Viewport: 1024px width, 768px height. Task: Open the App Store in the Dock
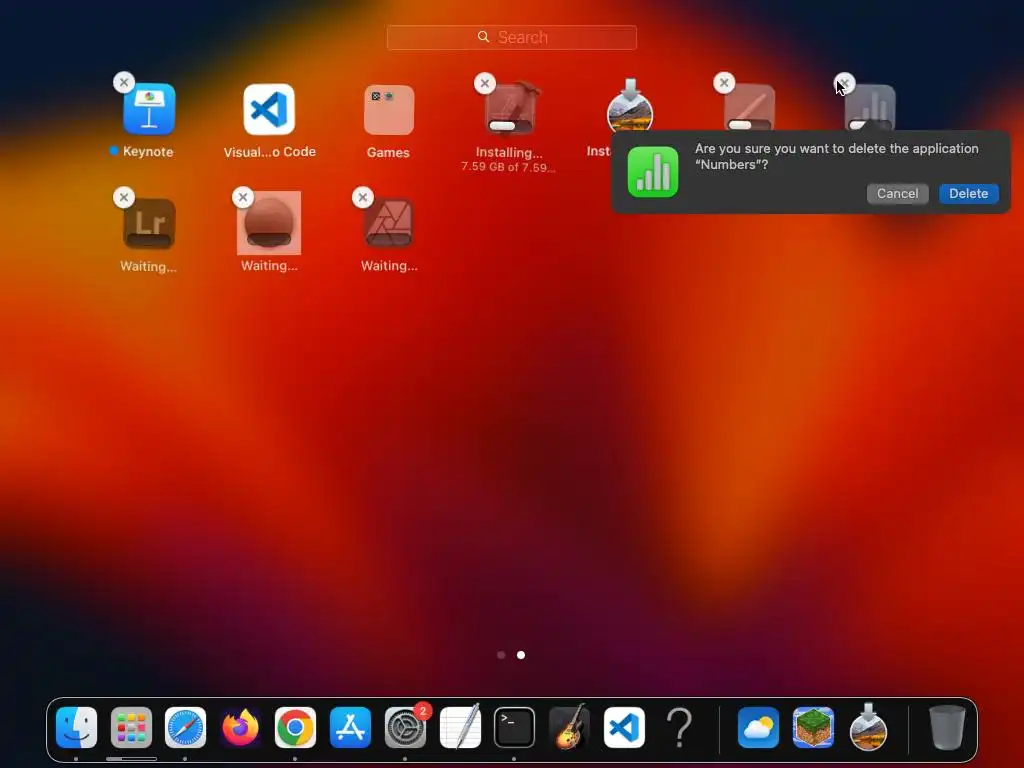coord(350,727)
